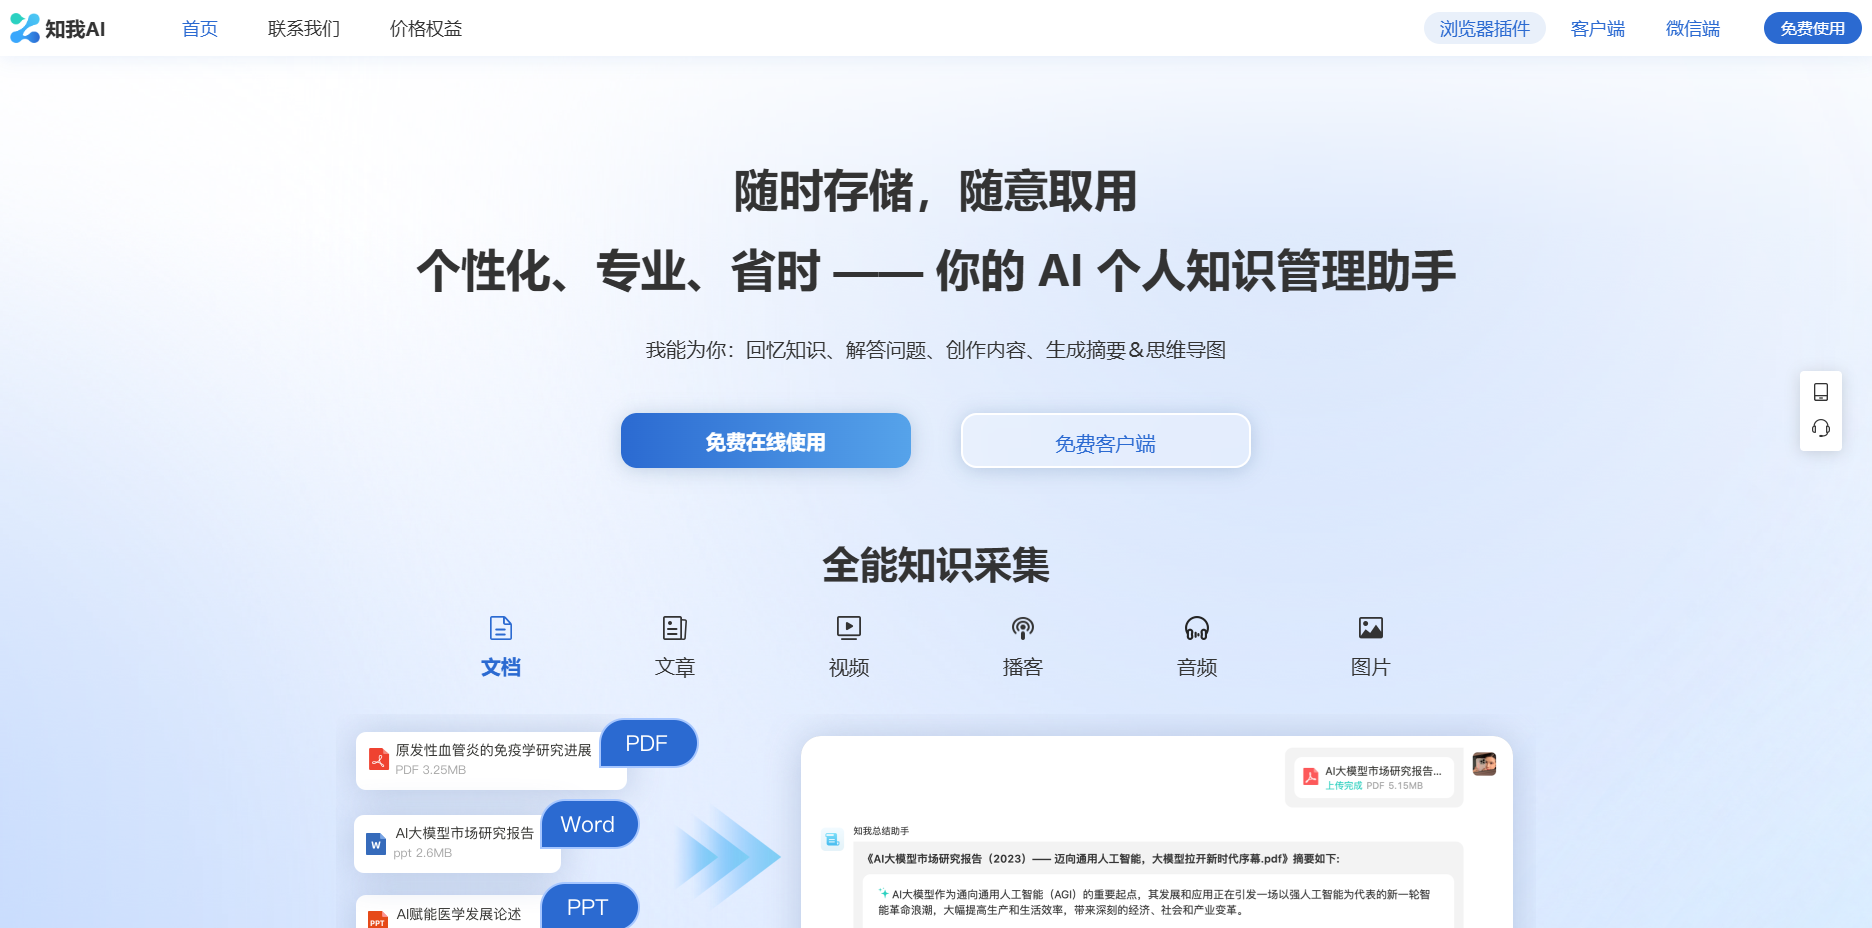This screenshot has width=1872, height=928.
Task: Select the 图片 image category icon
Action: tap(1370, 628)
